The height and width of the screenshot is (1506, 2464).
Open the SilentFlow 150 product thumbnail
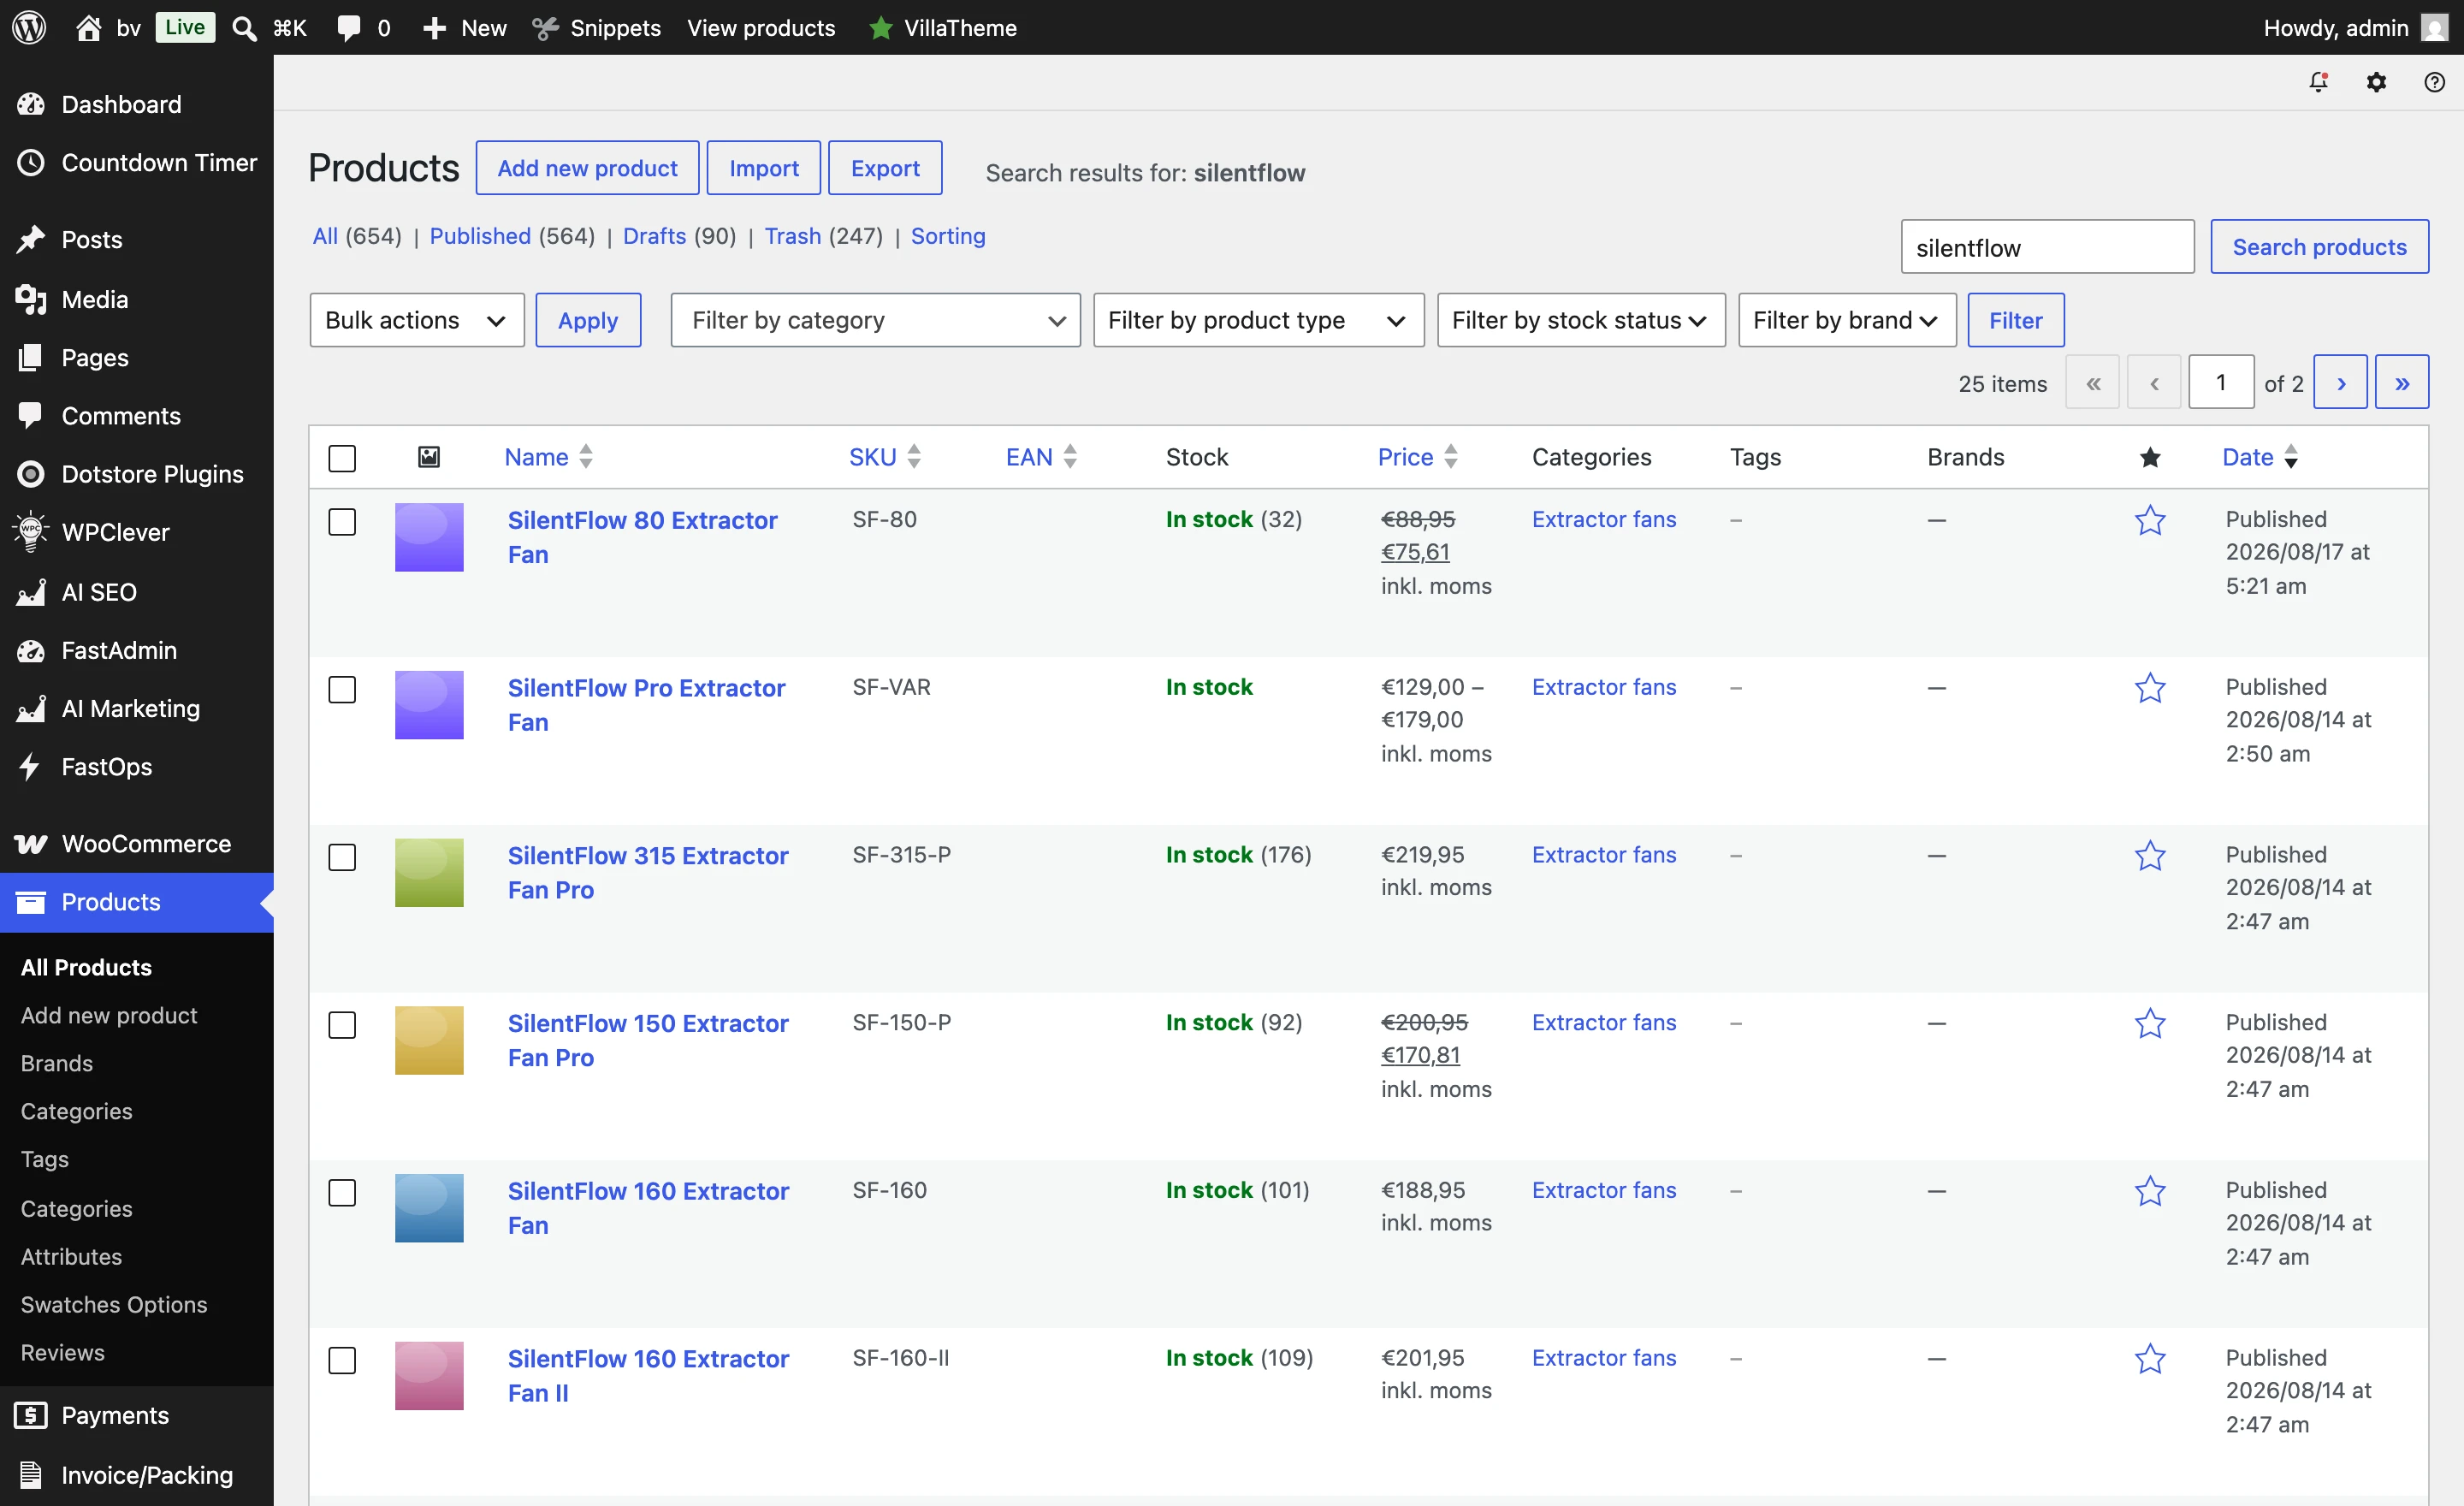coord(429,1040)
